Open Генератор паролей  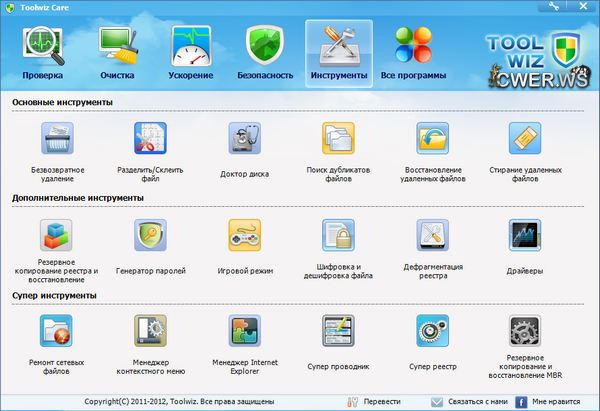pyautogui.click(x=150, y=237)
